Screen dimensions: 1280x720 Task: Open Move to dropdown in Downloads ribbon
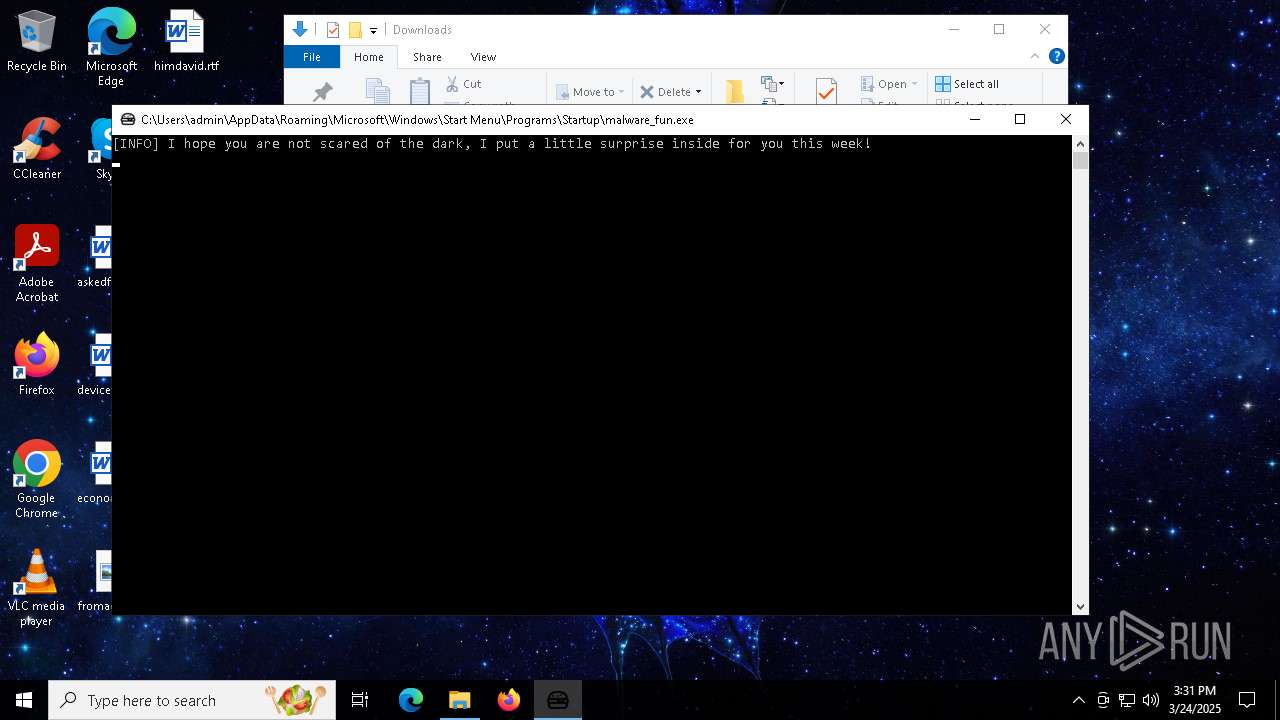point(590,92)
